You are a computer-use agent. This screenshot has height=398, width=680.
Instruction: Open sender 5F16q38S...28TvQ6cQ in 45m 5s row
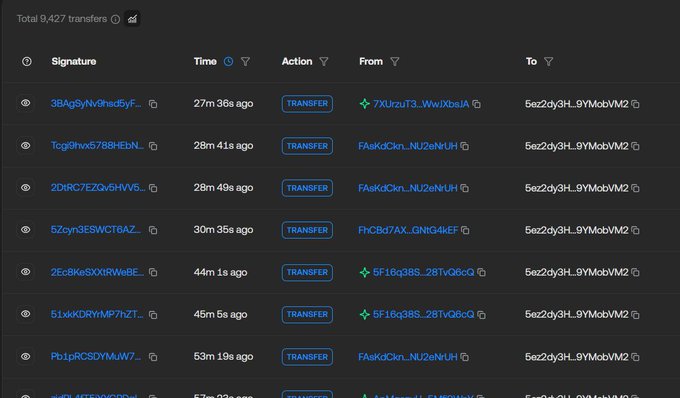[x=423, y=314]
